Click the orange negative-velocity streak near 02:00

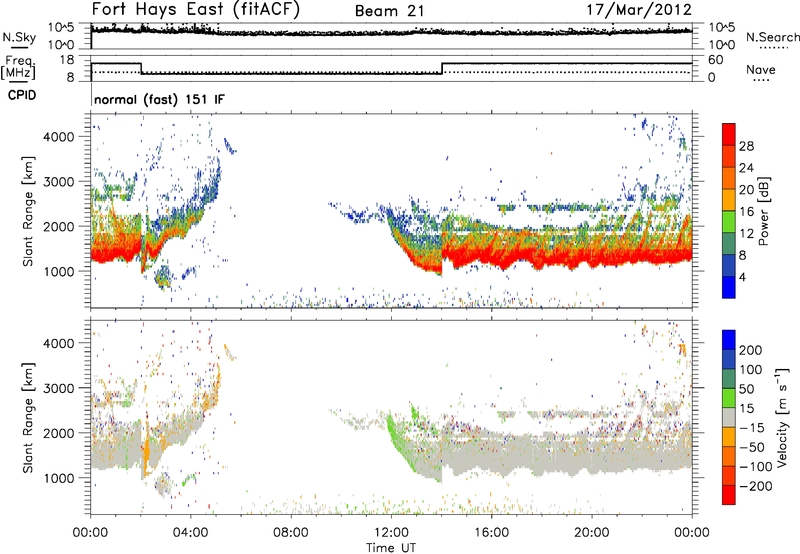pos(146,449)
